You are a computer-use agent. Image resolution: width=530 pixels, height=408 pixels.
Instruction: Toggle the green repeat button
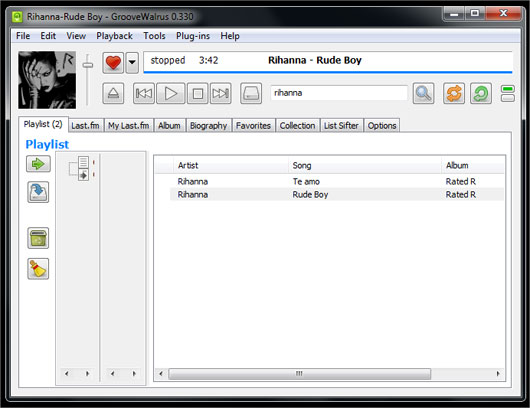[x=481, y=93]
